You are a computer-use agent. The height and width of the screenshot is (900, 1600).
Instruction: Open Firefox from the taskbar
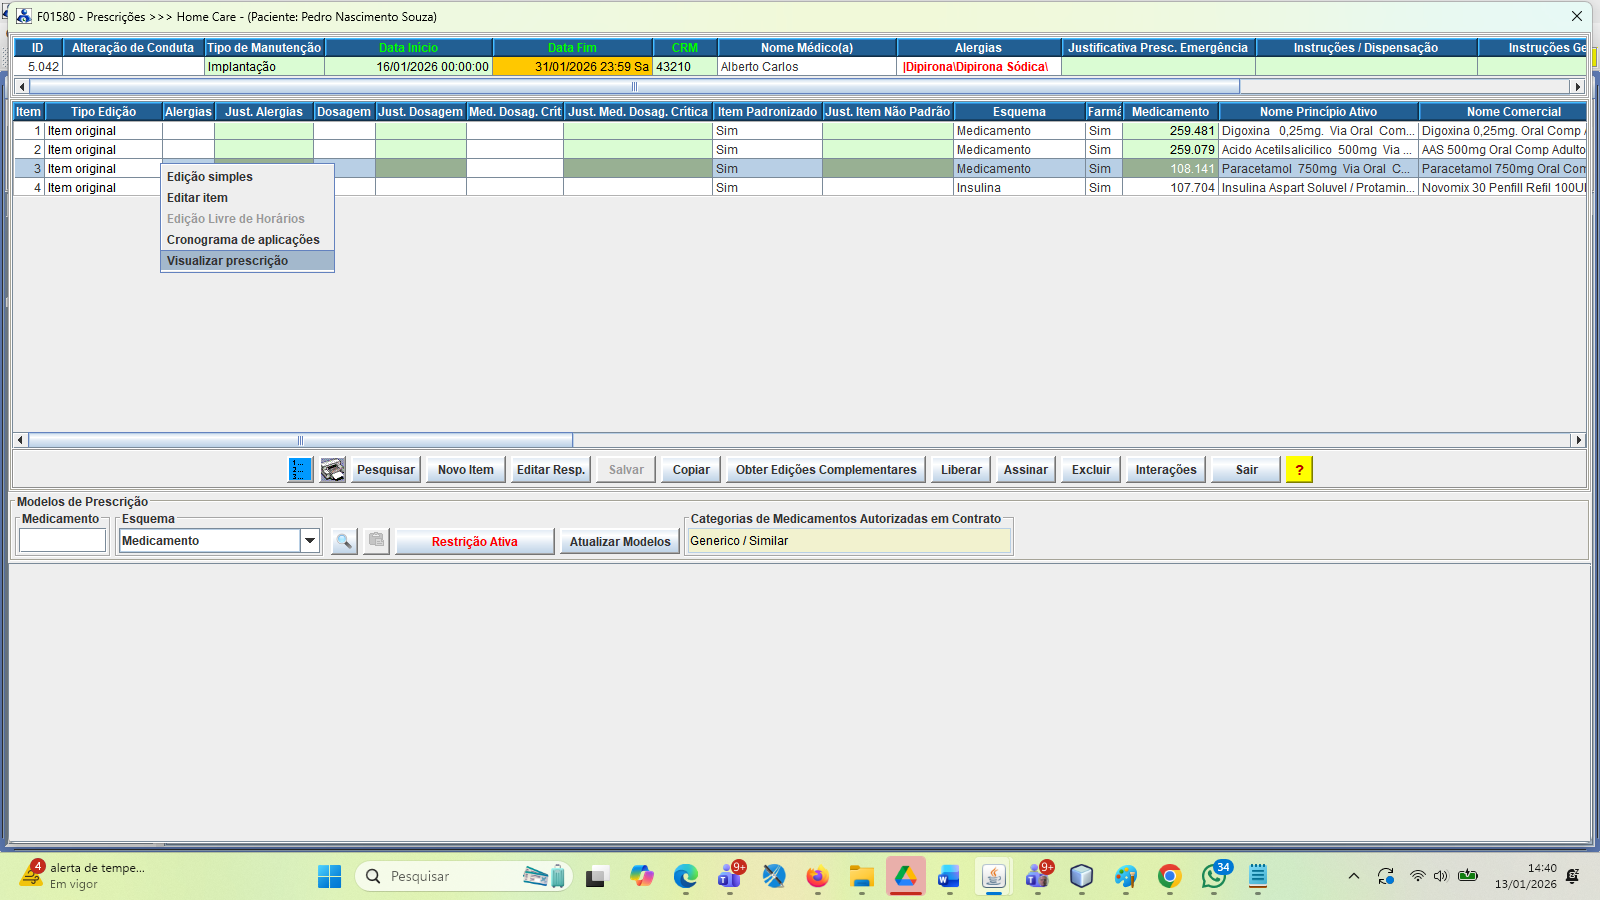pyautogui.click(x=817, y=877)
